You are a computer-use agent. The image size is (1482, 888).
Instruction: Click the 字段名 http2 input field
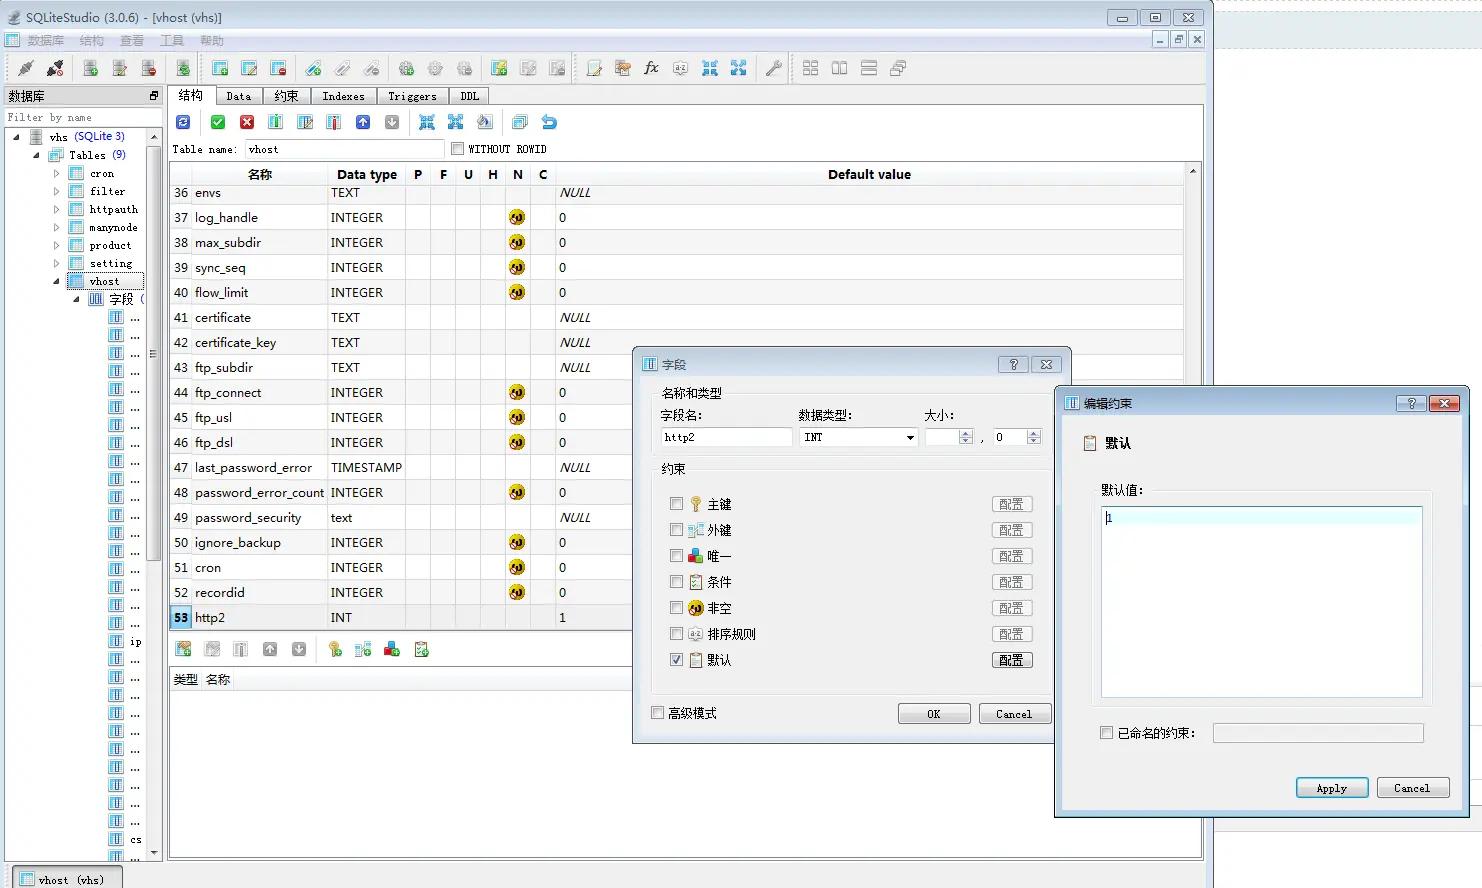point(726,437)
